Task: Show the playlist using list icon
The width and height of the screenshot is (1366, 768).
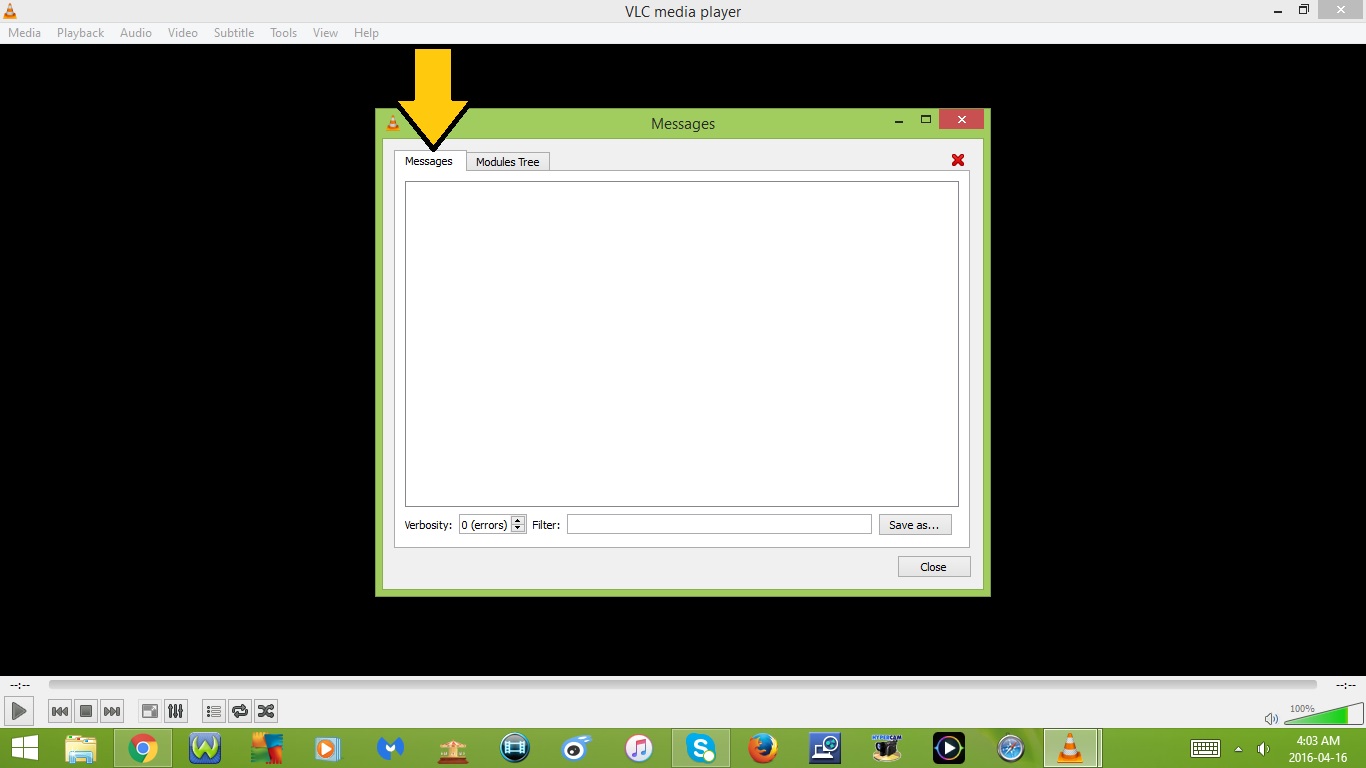Action: pos(214,711)
